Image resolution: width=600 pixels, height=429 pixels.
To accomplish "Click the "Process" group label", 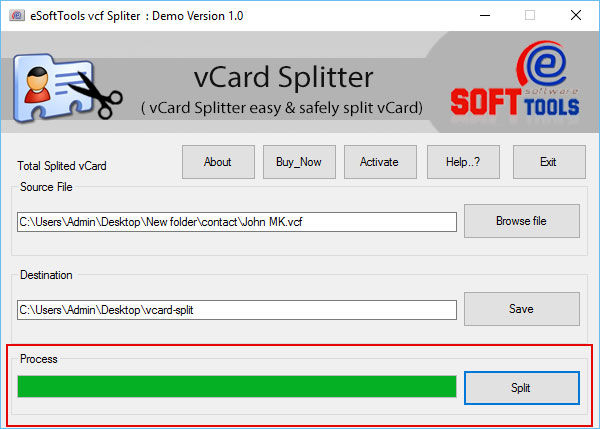I will (39, 359).
